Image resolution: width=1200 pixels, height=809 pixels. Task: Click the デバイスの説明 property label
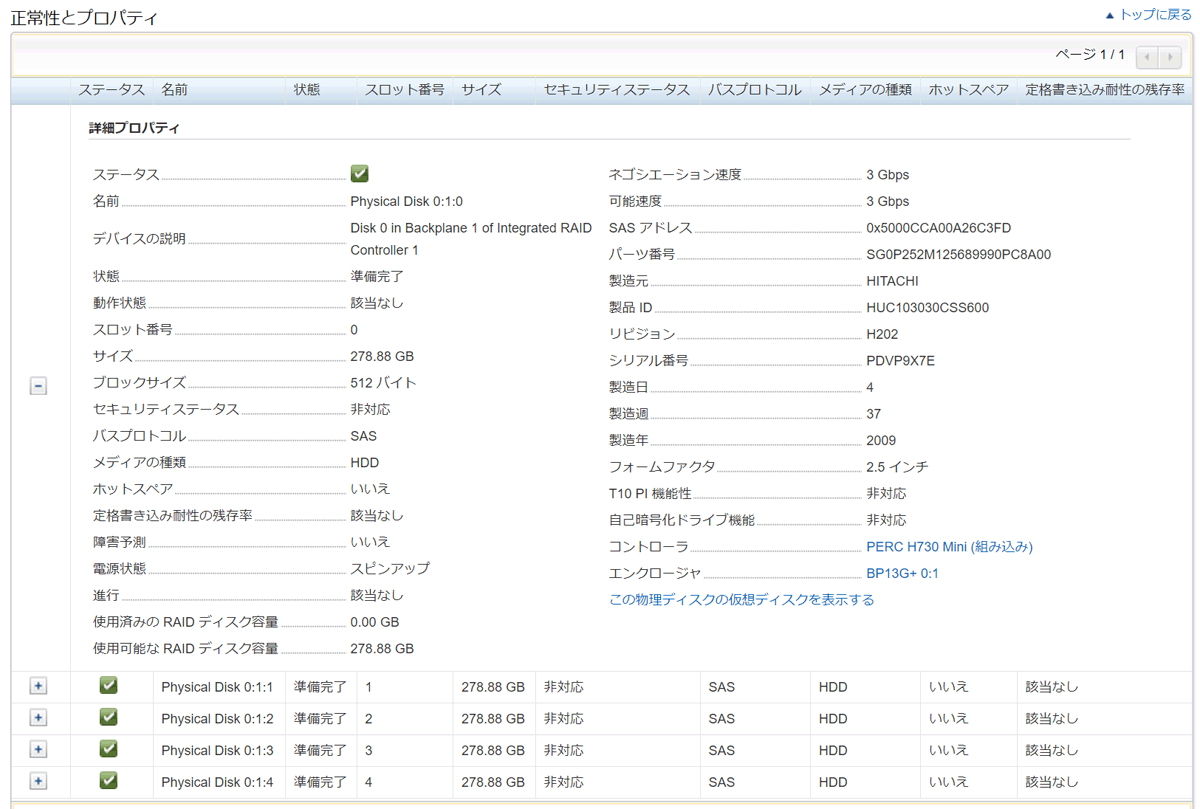[x=139, y=239]
